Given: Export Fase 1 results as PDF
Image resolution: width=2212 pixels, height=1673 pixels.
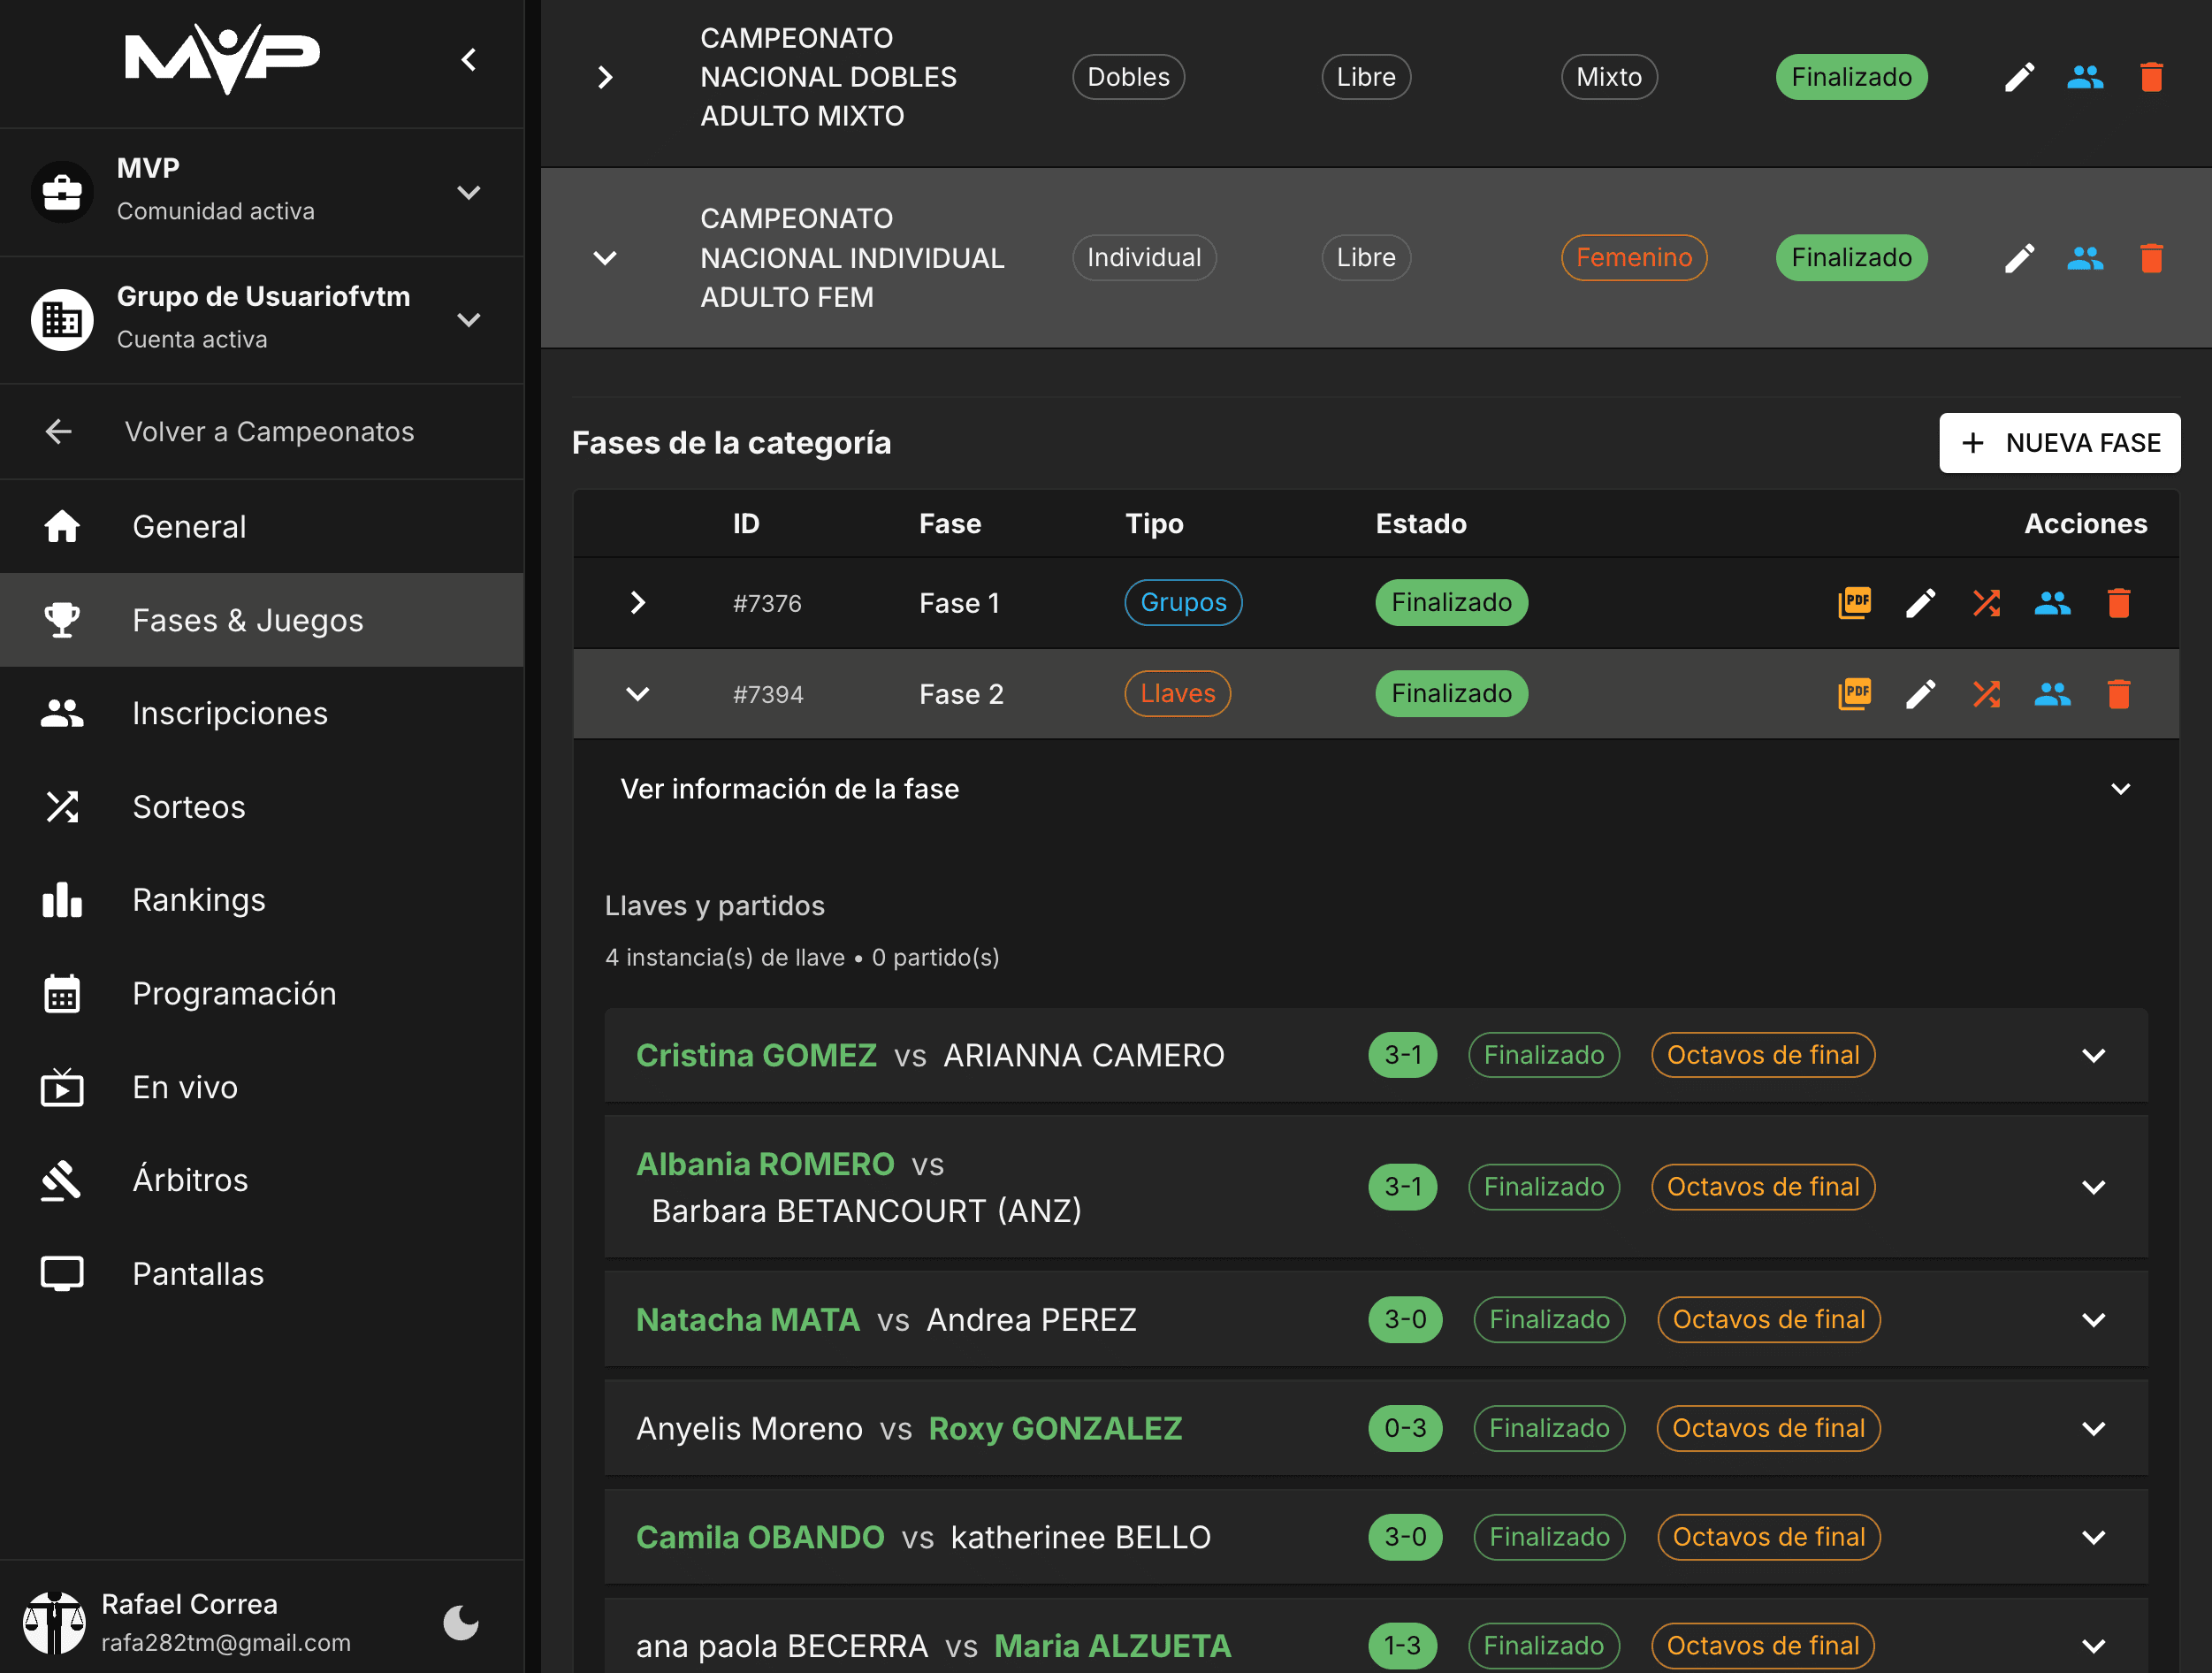Looking at the screenshot, I should tap(1855, 603).
